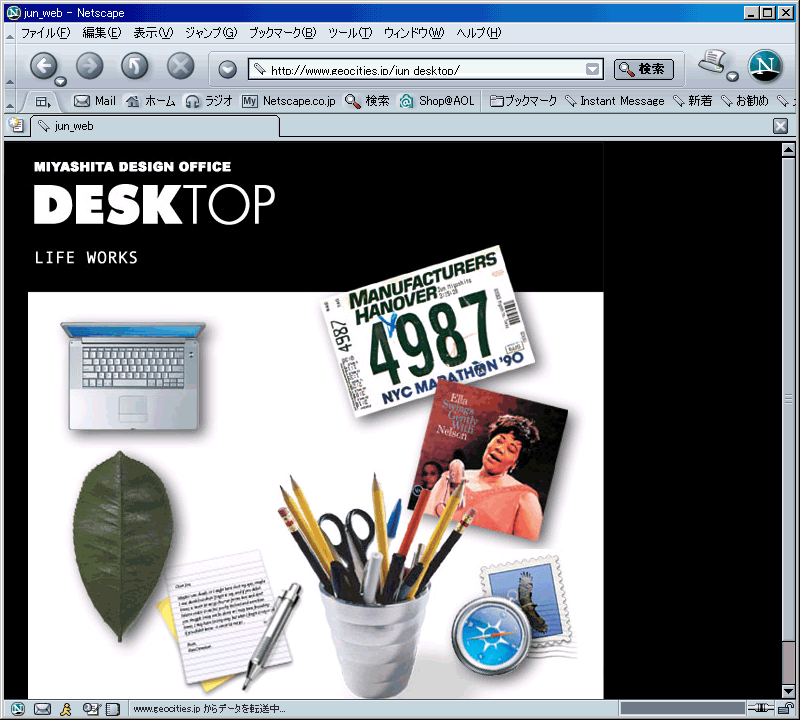Click the laptop image on the page
The width and height of the screenshot is (800, 720).
click(133, 376)
